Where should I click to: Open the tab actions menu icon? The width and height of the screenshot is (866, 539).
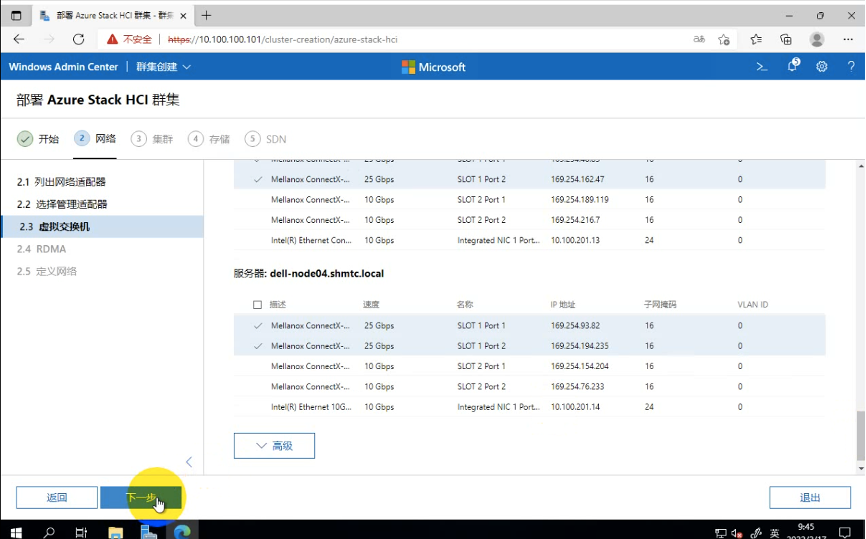[16, 15]
